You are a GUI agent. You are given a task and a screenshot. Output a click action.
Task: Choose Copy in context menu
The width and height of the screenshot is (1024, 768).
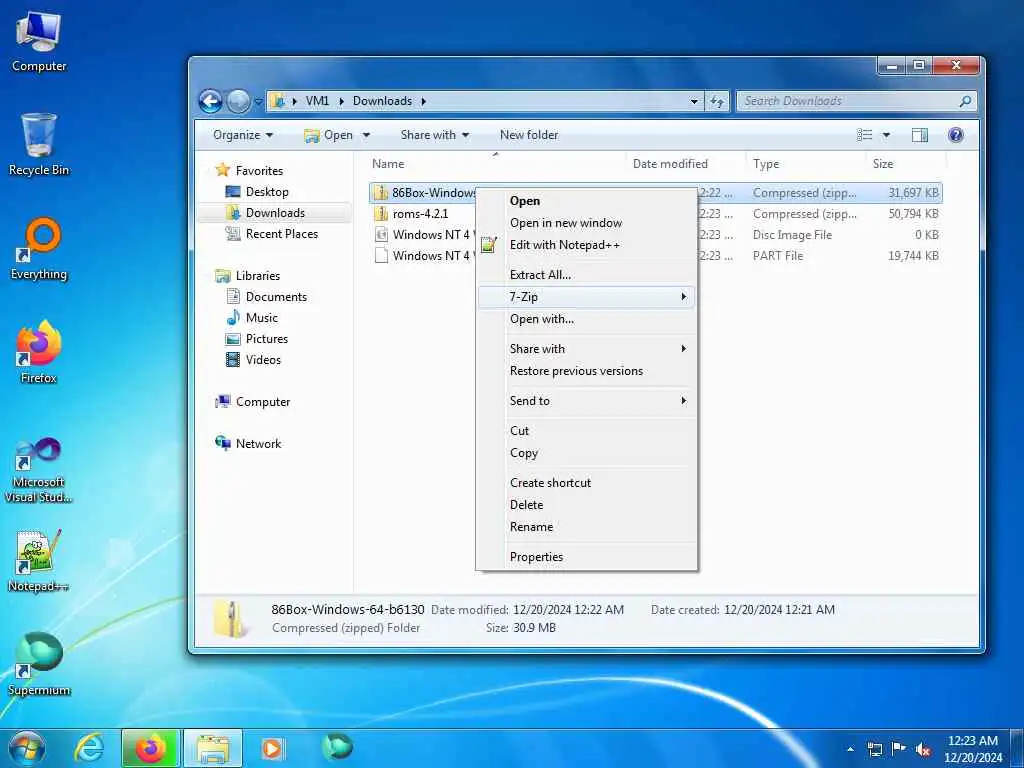(x=586, y=453)
